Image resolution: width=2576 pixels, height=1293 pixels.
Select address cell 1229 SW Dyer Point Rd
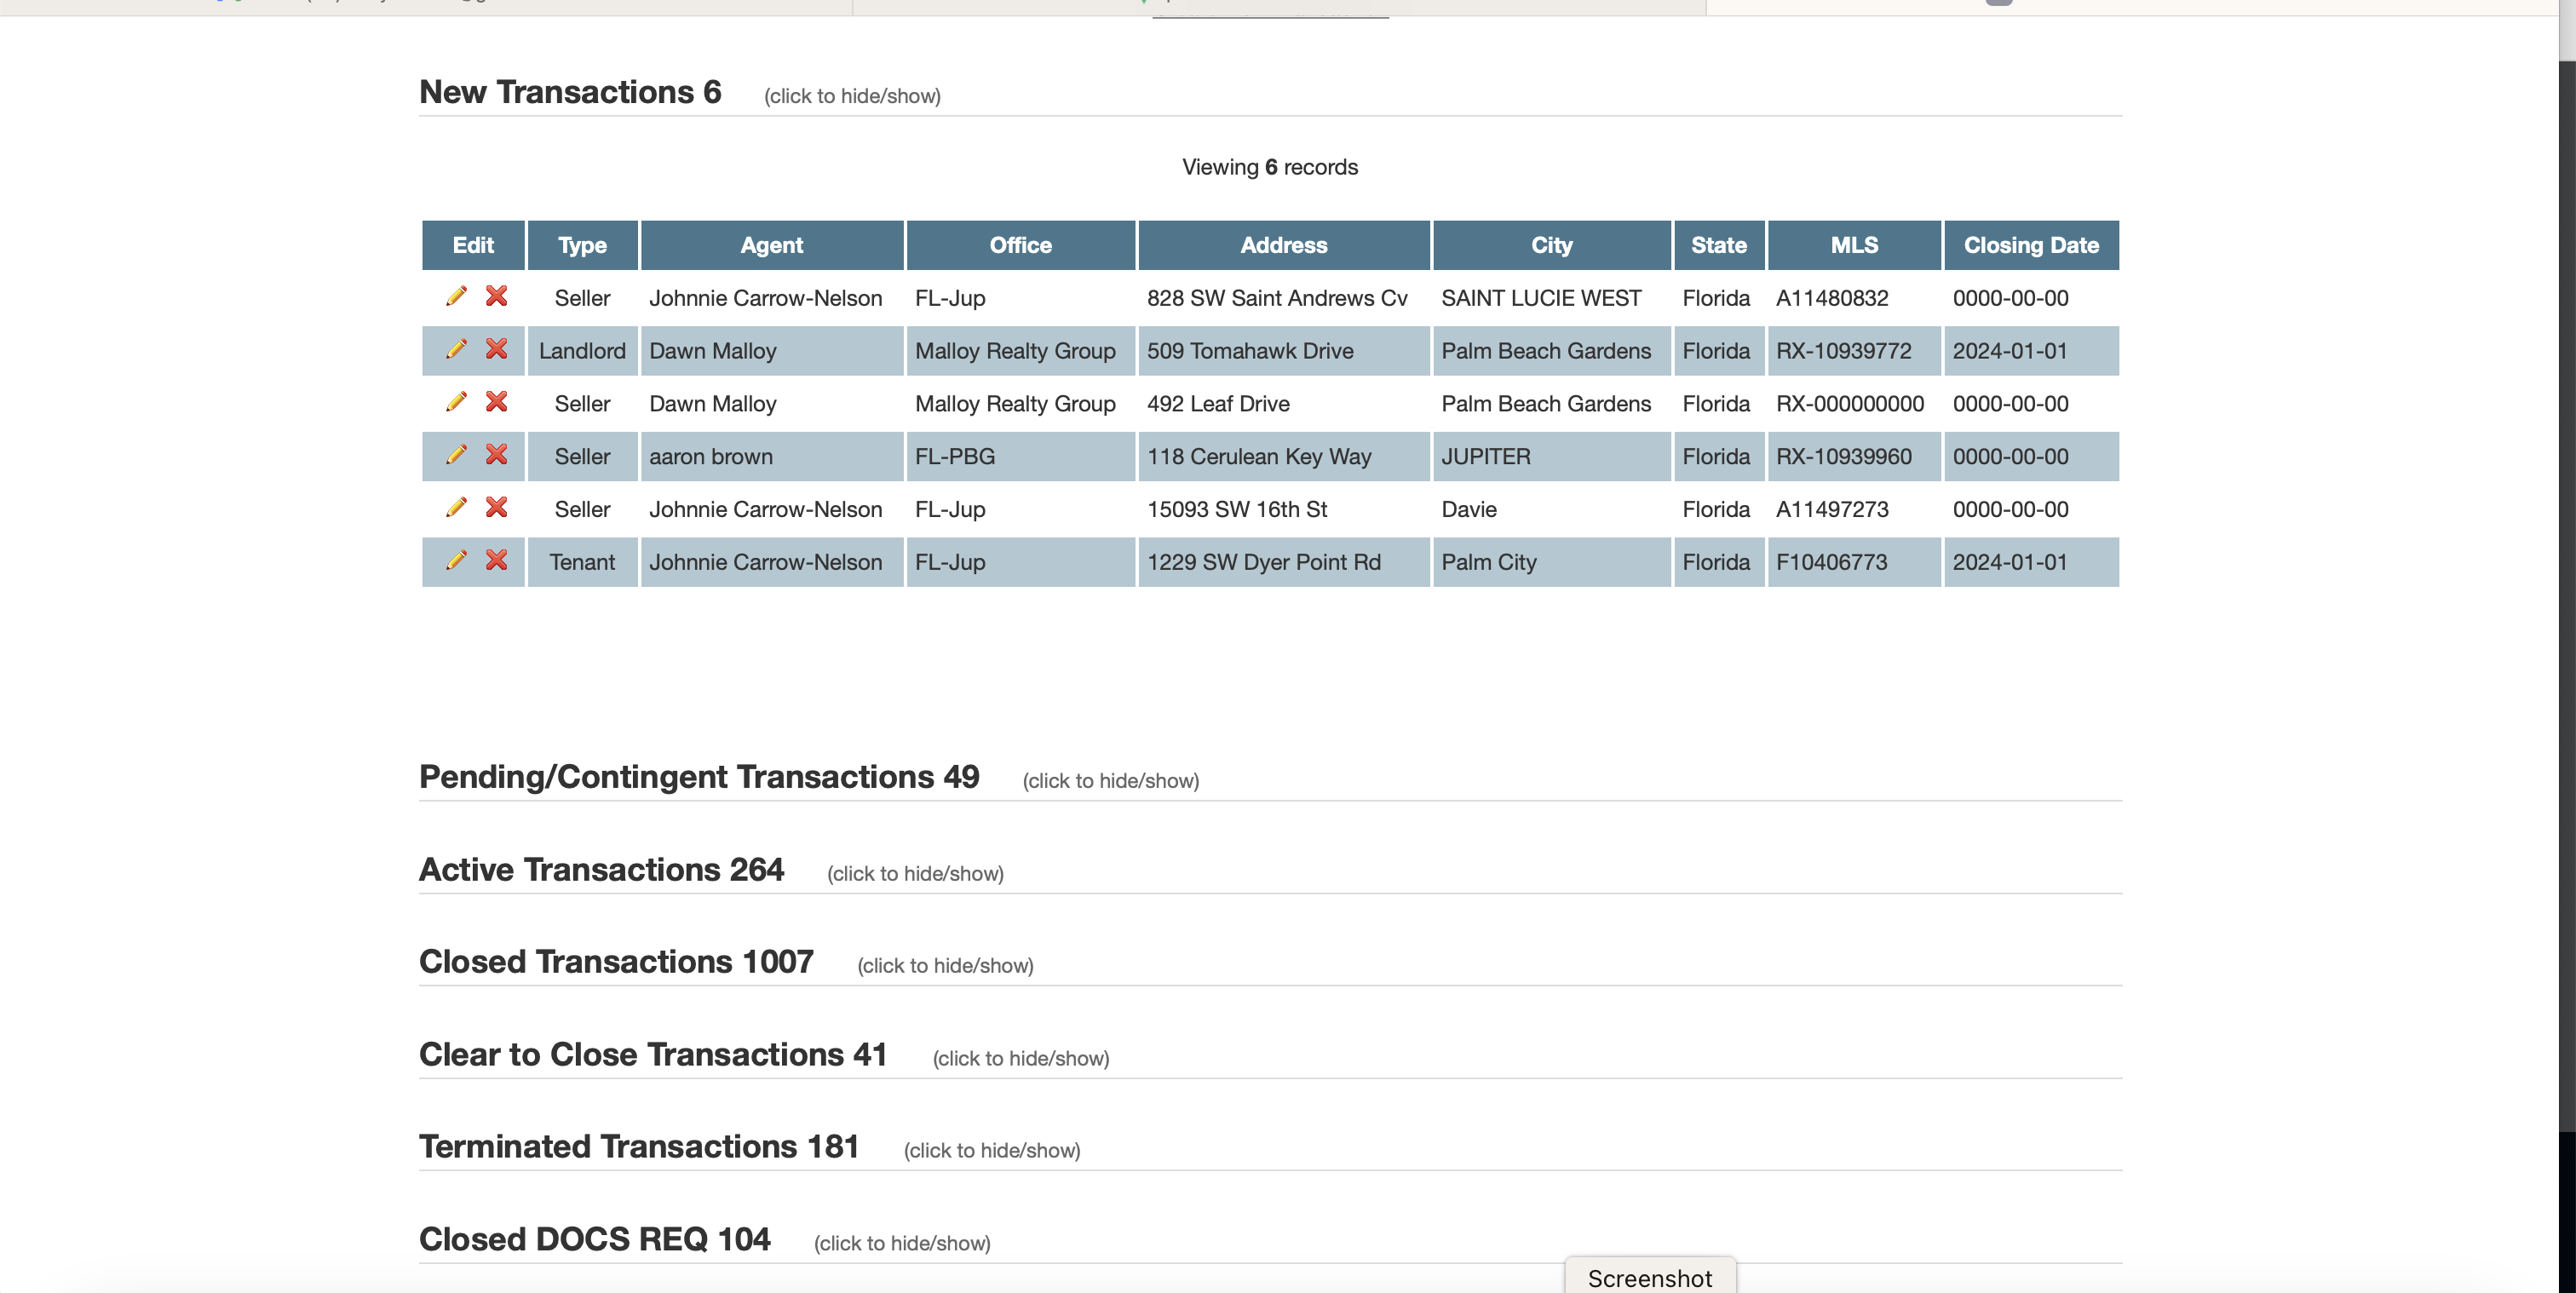point(1284,562)
